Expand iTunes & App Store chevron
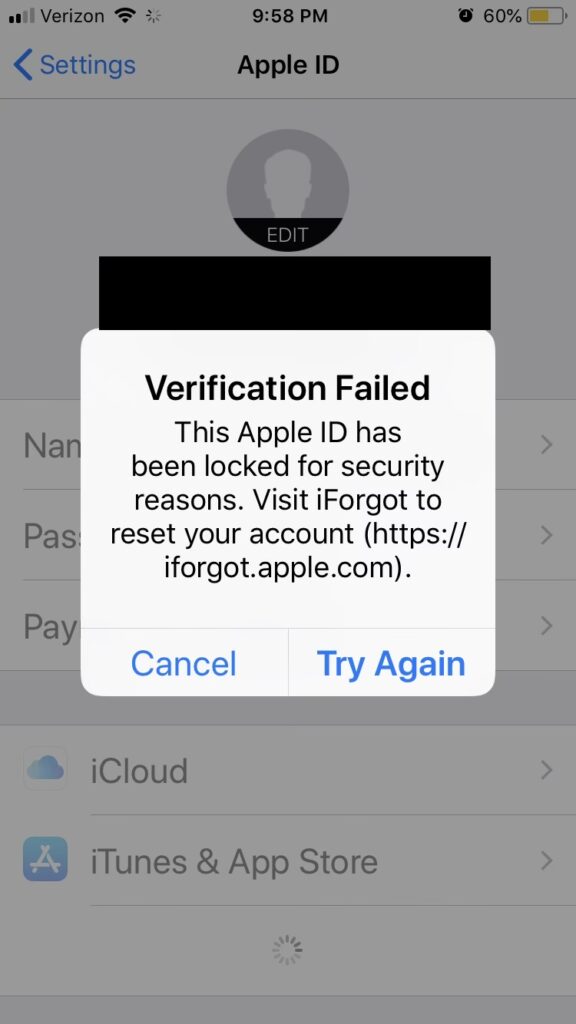The height and width of the screenshot is (1024, 576). point(547,861)
